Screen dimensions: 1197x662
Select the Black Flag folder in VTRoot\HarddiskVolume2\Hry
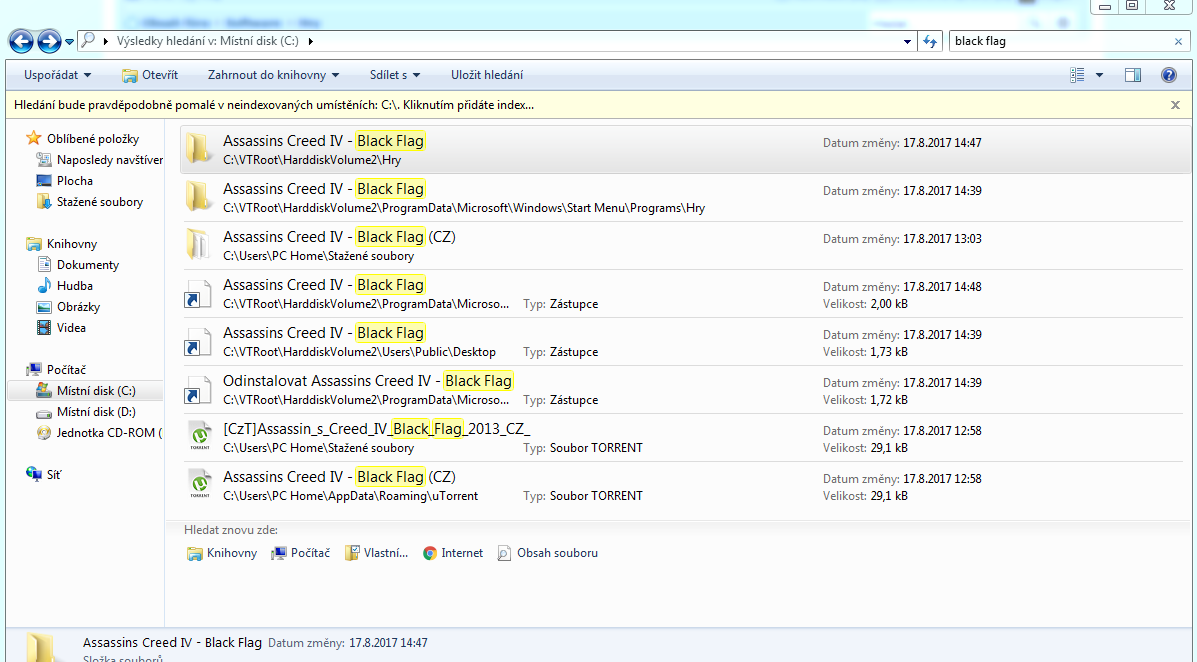(x=685, y=150)
